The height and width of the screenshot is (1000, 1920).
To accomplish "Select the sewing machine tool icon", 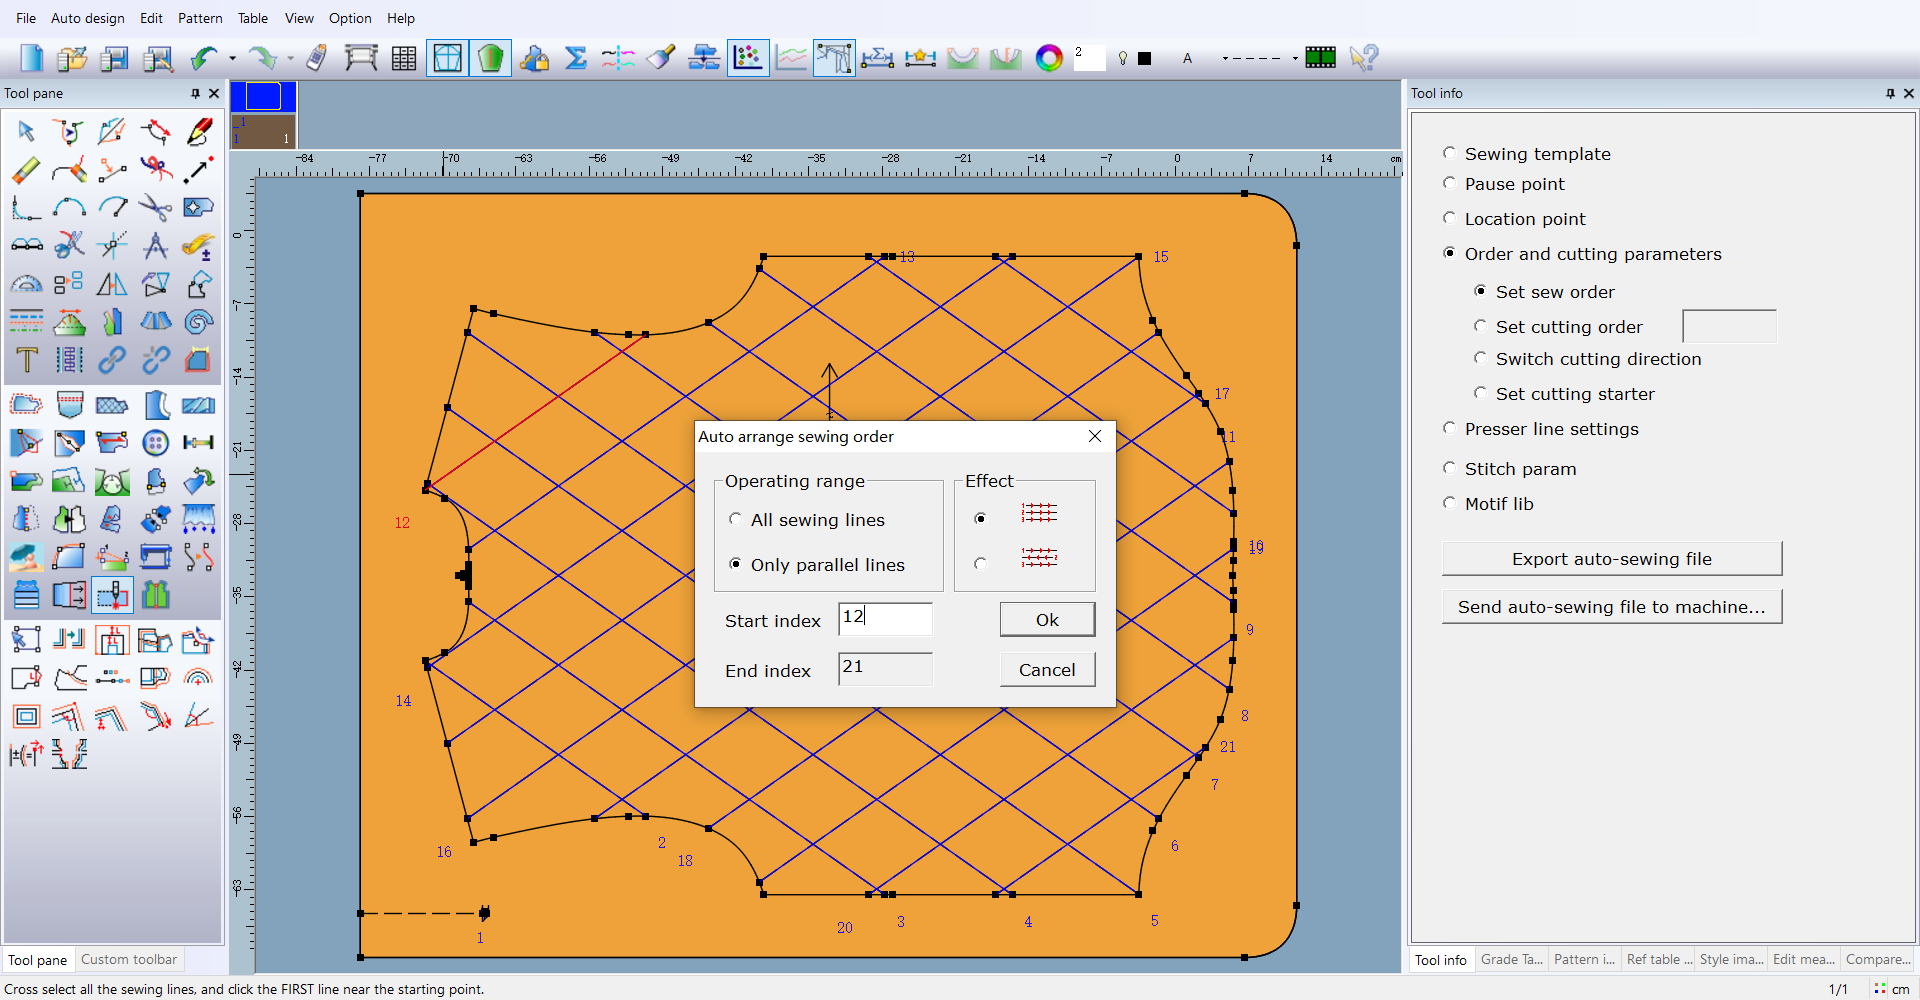I will click(155, 557).
